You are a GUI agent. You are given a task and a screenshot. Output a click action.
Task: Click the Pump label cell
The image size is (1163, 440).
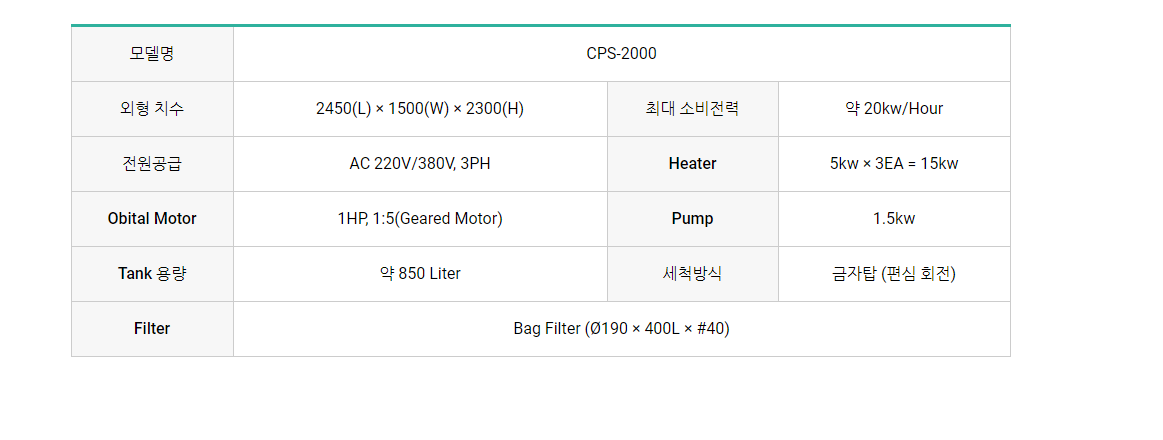tap(692, 219)
